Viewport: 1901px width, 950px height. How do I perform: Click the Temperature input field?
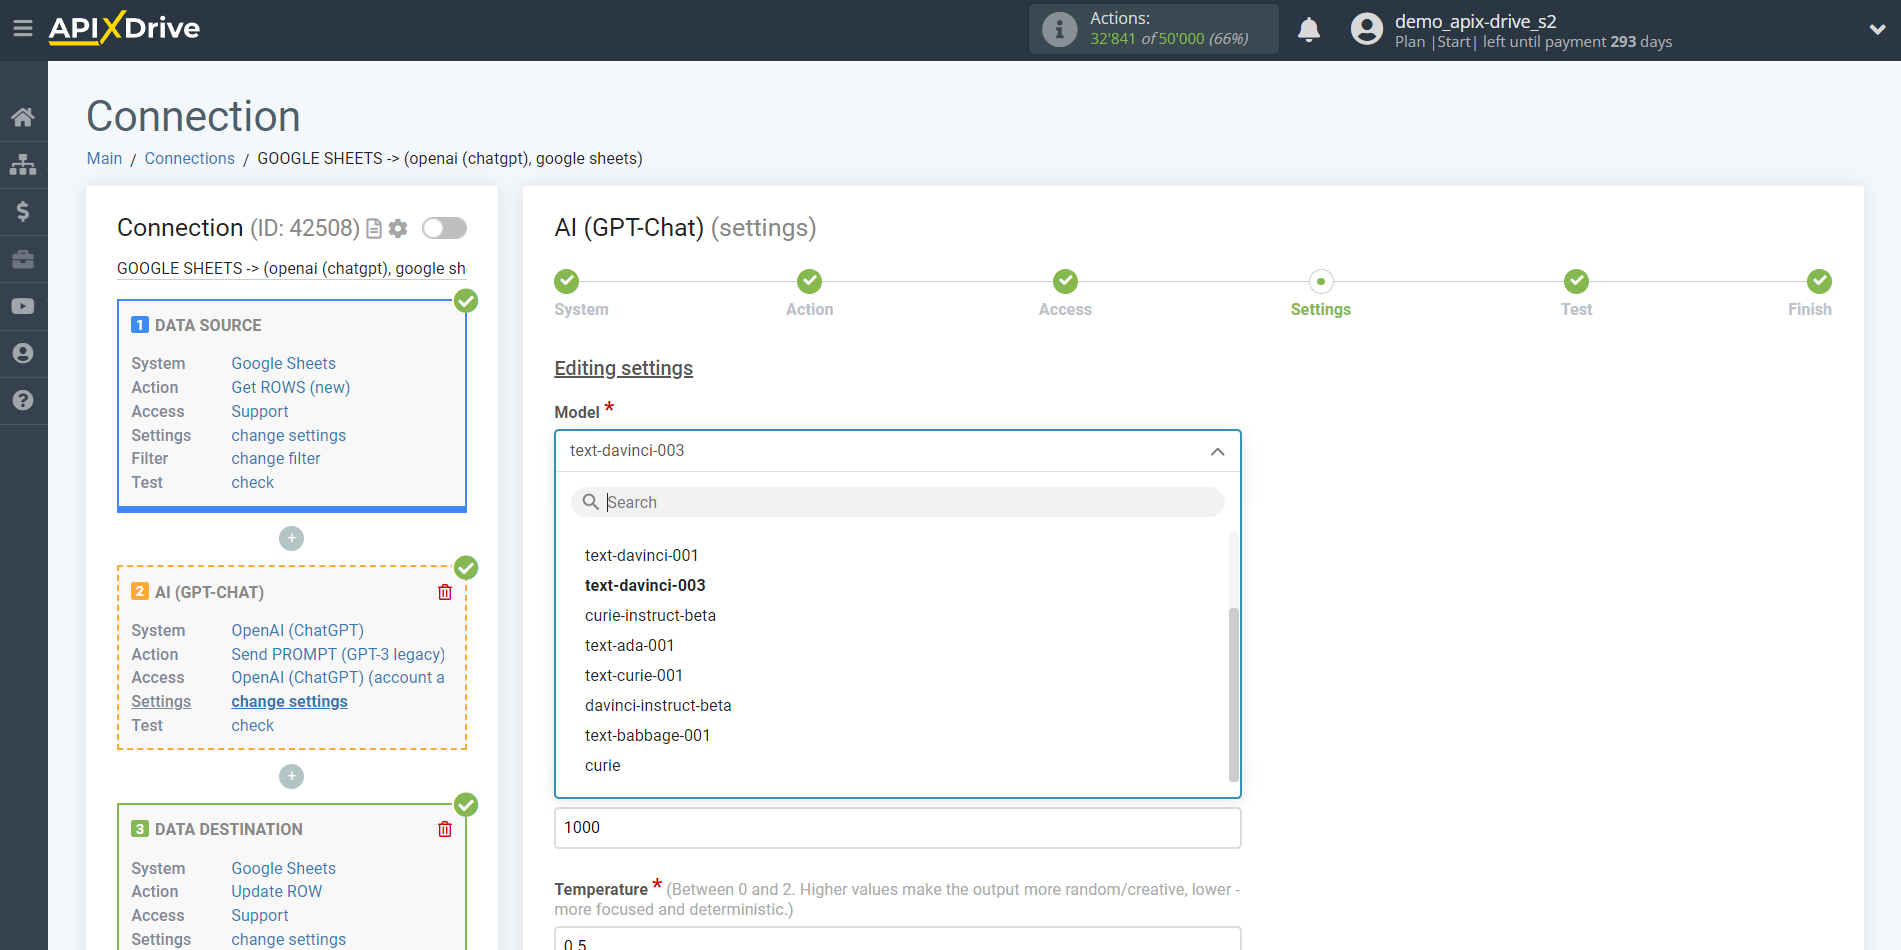click(x=898, y=940)
